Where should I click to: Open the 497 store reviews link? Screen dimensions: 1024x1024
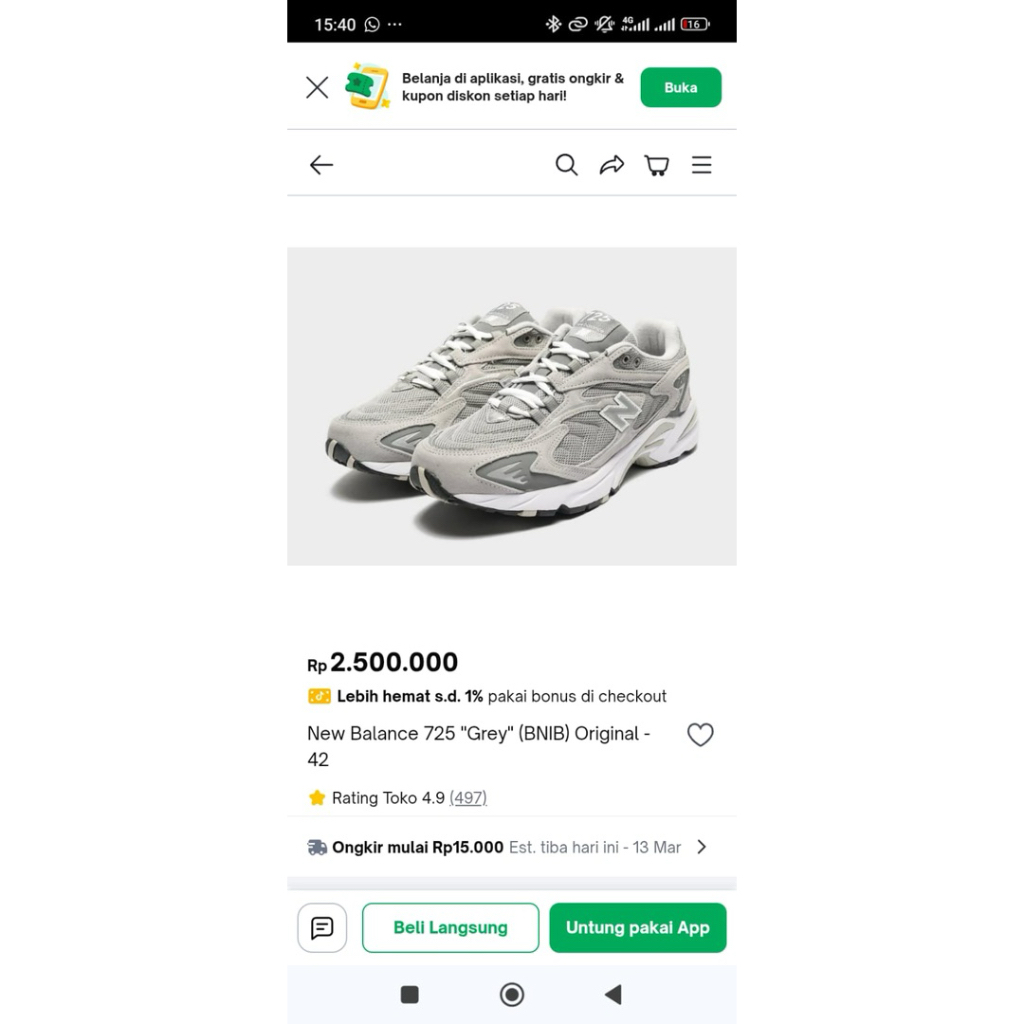(468, 798)
